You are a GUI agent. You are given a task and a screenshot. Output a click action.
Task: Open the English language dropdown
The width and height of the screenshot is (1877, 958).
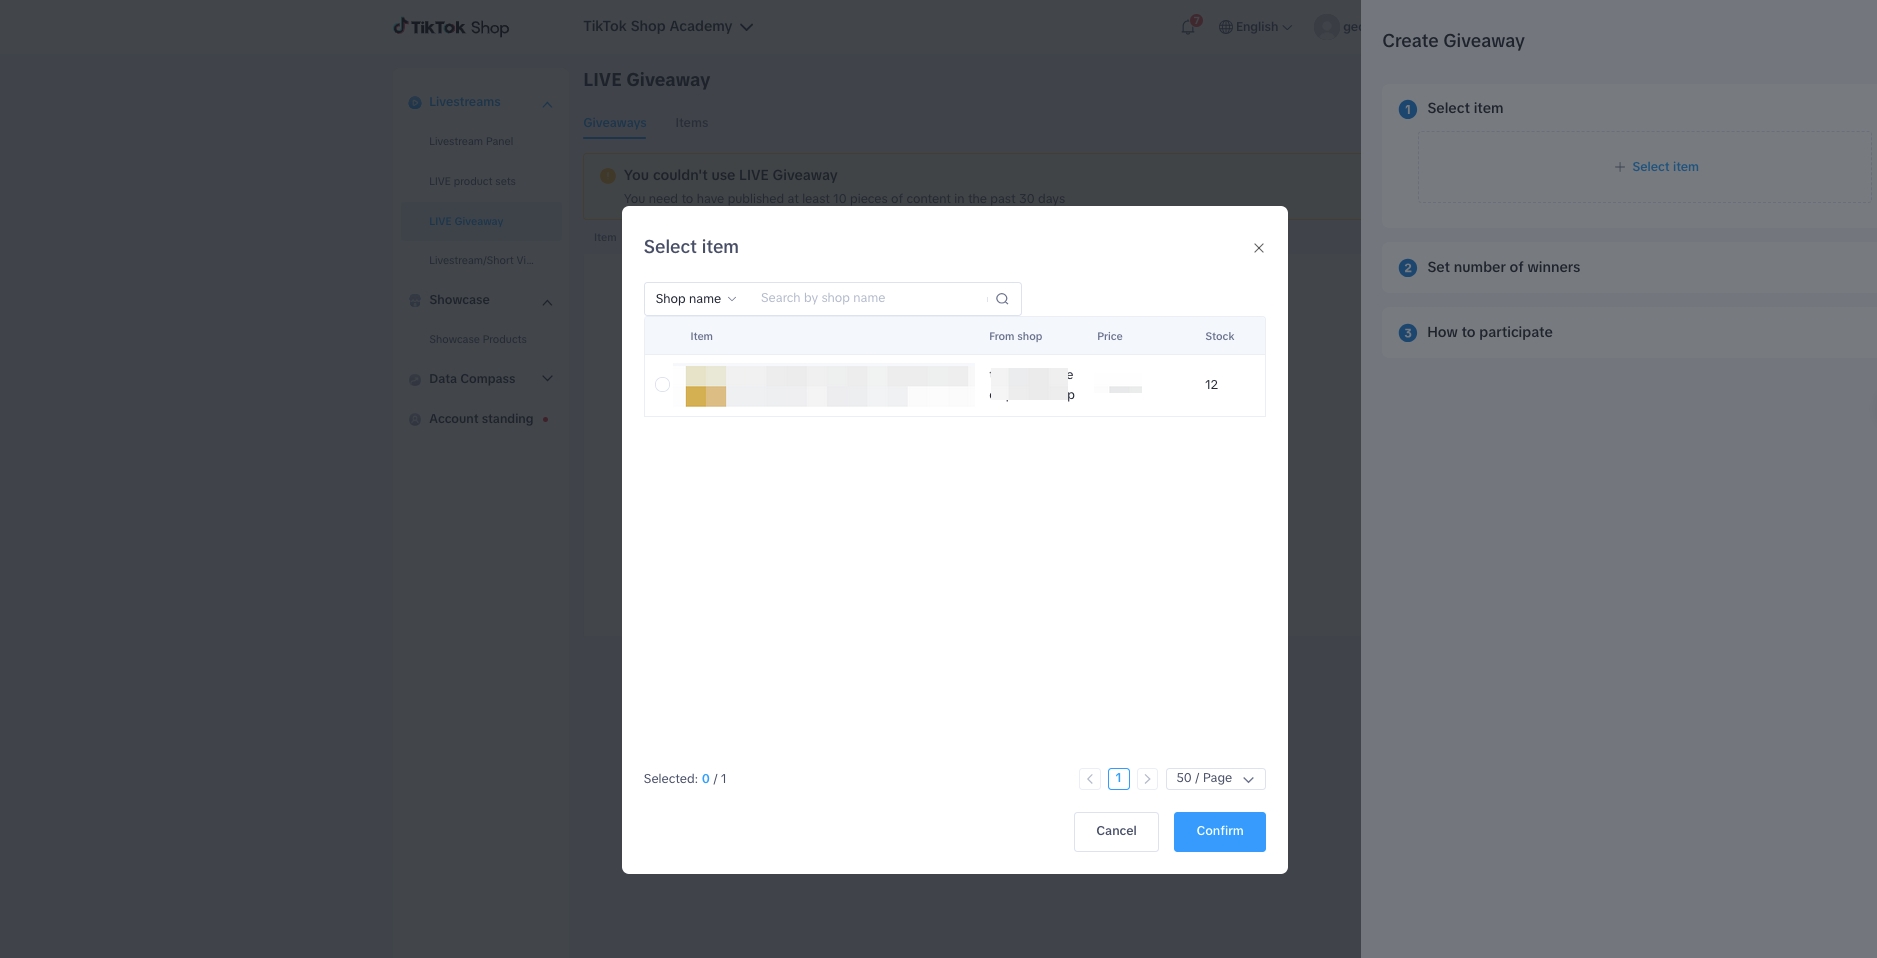coord(1256,27)
